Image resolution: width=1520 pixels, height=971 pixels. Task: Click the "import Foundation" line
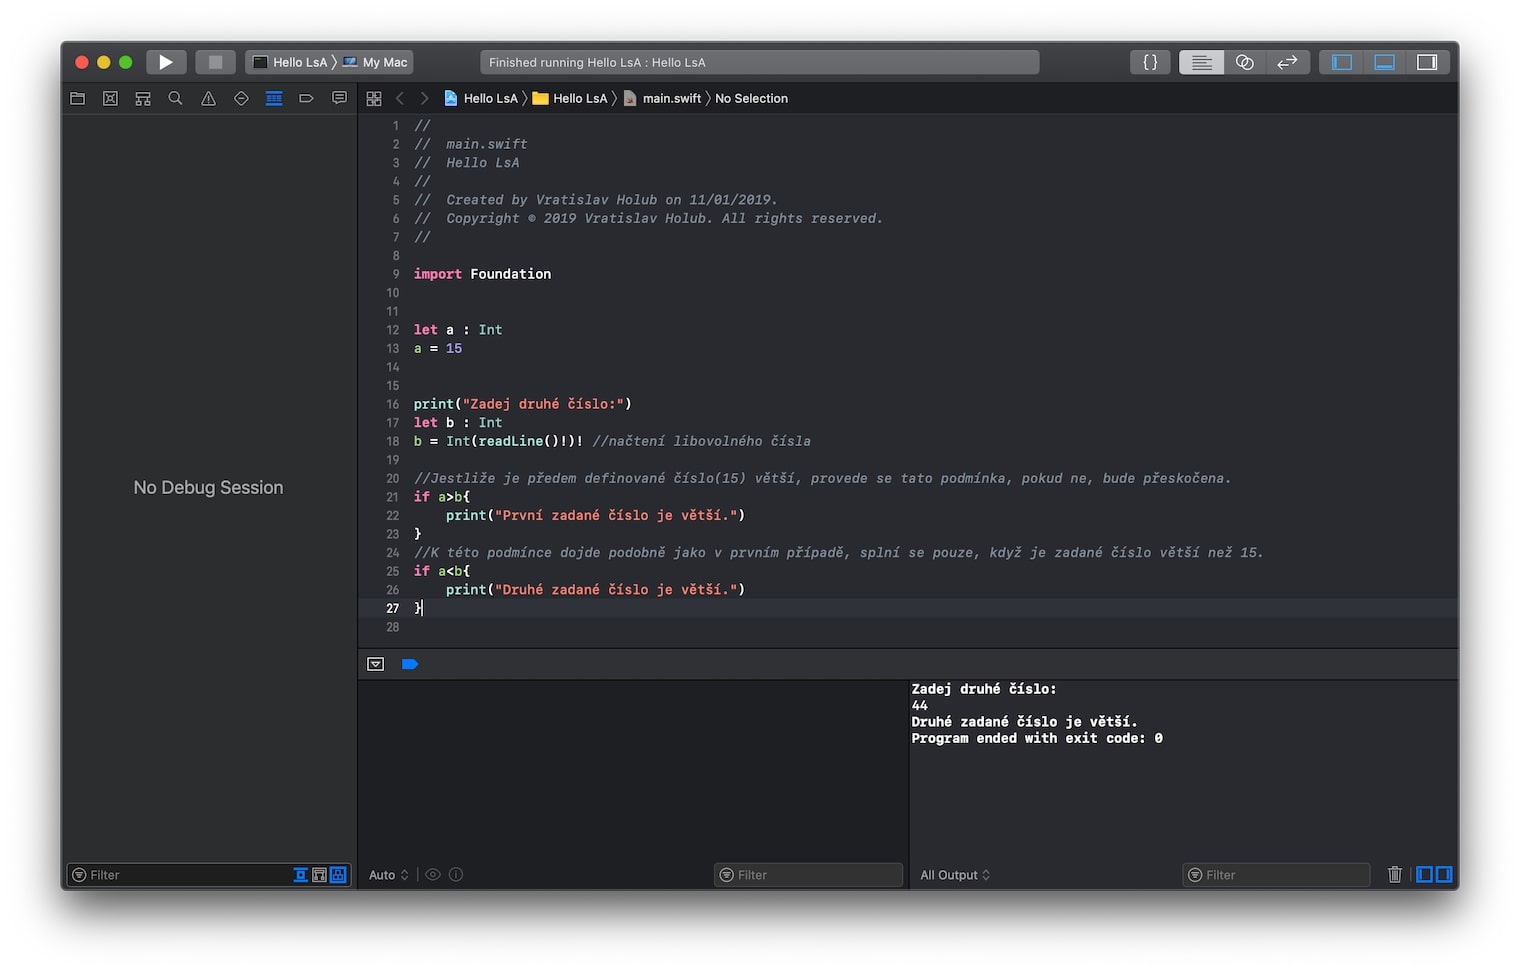[482, 274]
